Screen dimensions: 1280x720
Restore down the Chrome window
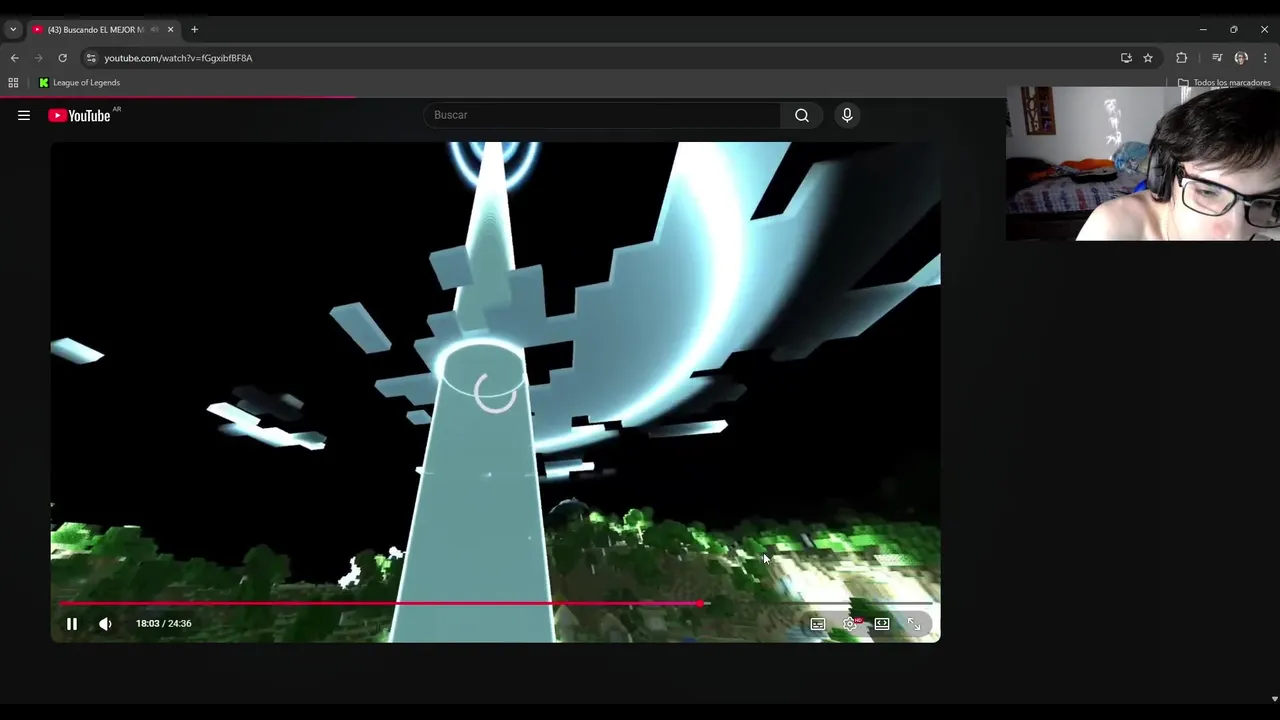pos(1233,30)
